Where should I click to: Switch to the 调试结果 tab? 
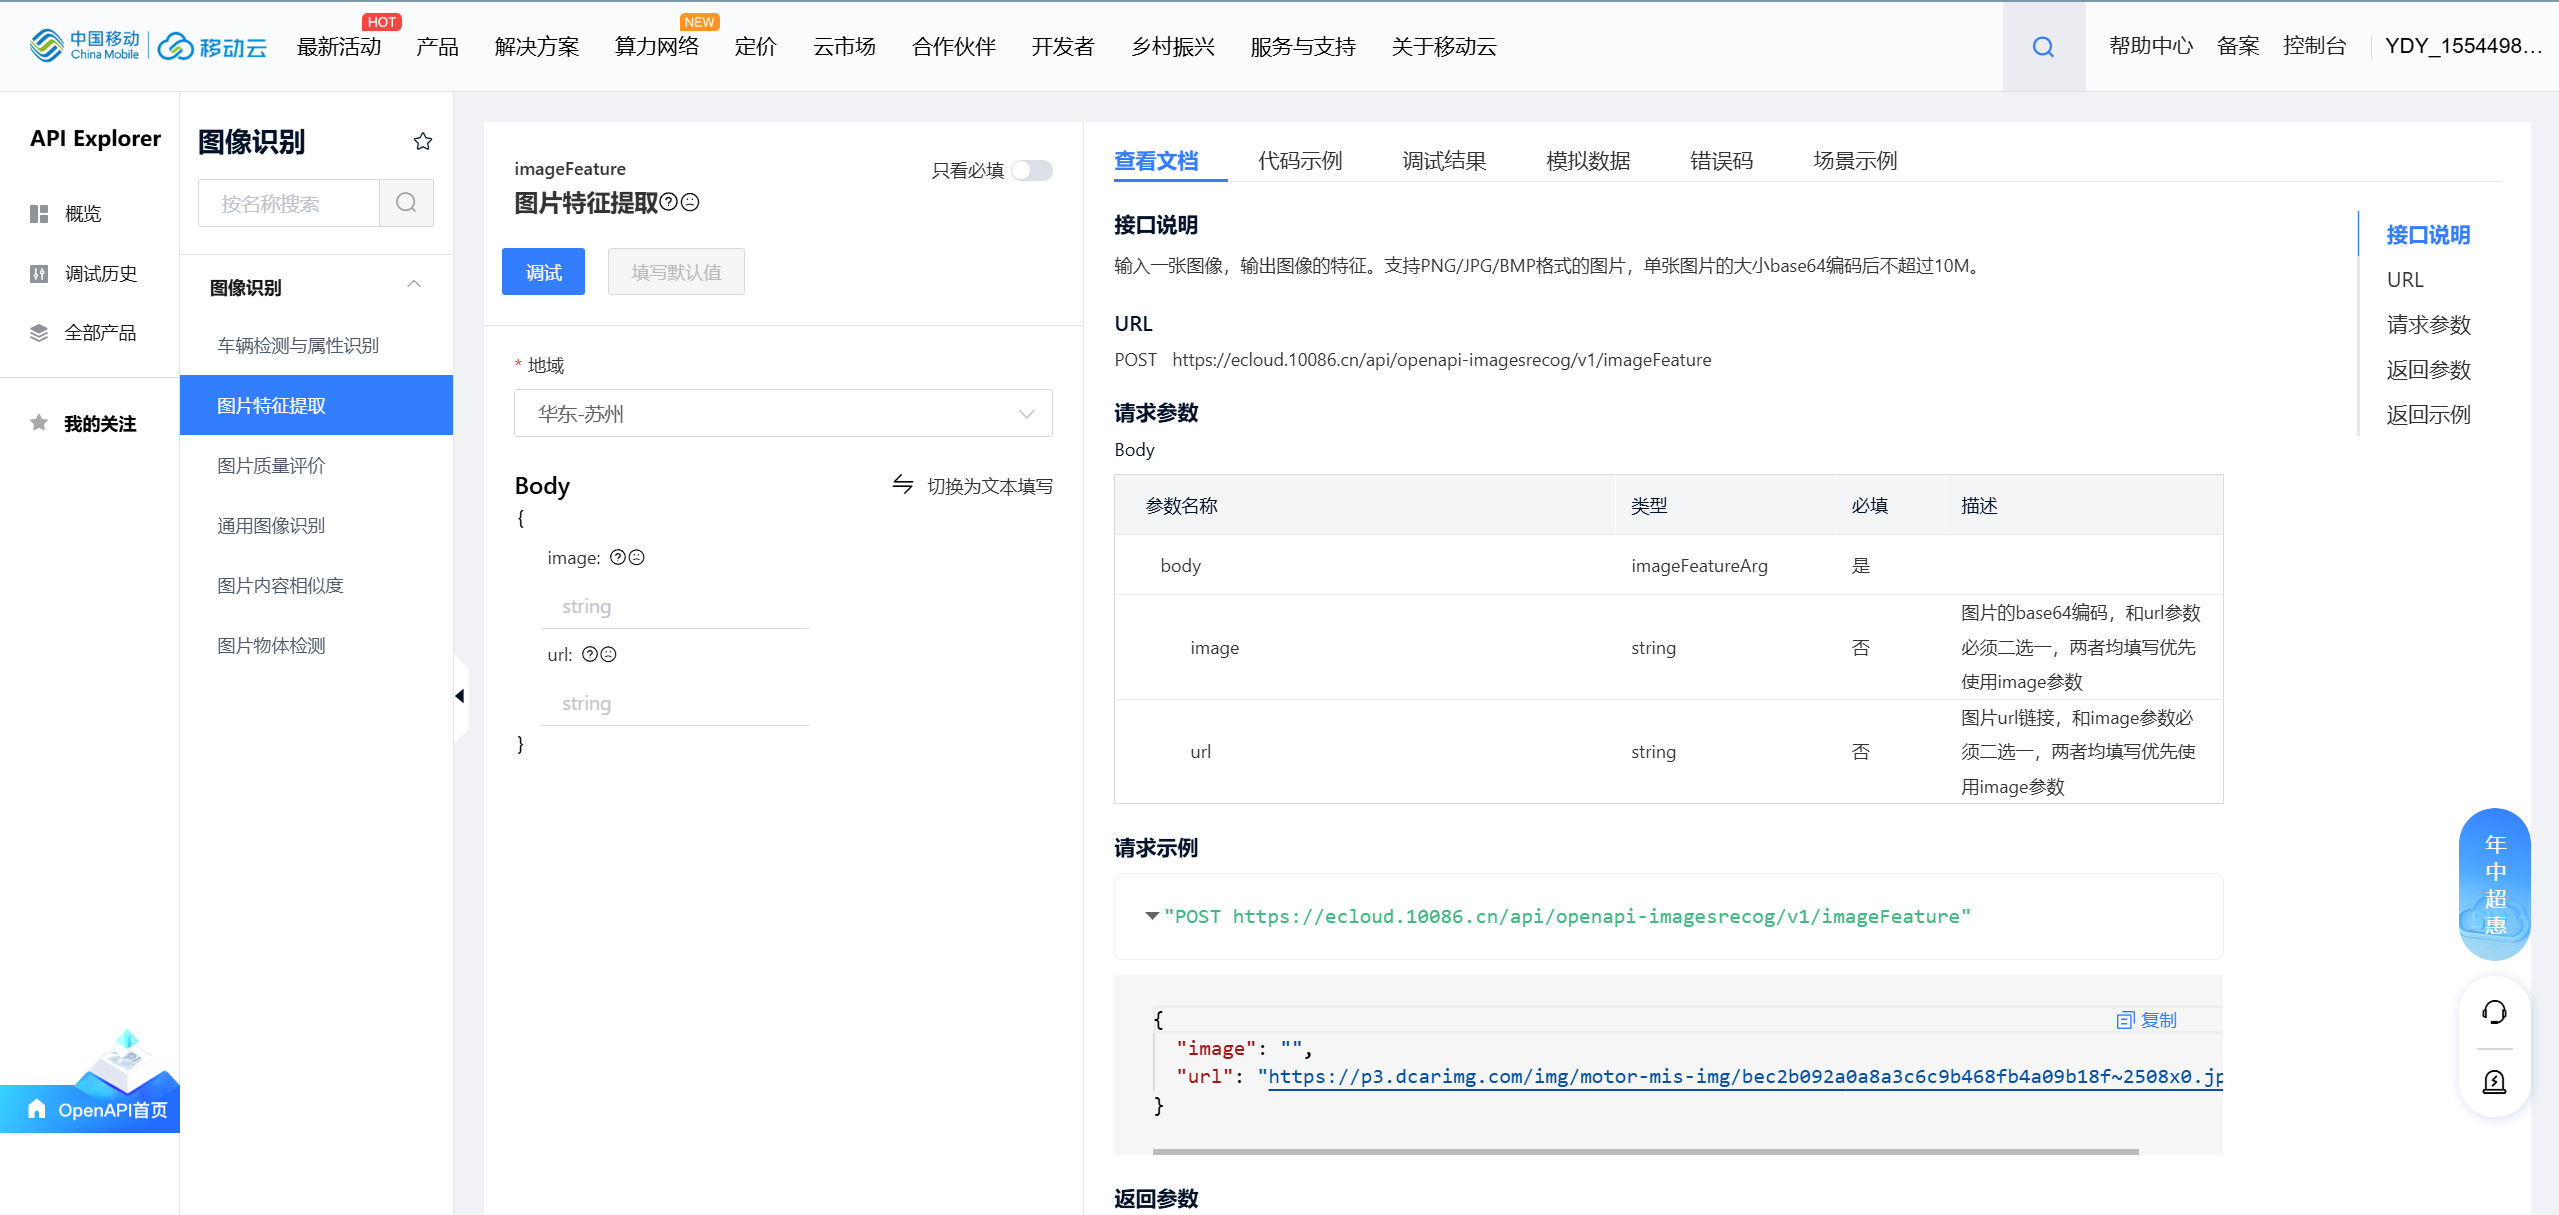1444,160
